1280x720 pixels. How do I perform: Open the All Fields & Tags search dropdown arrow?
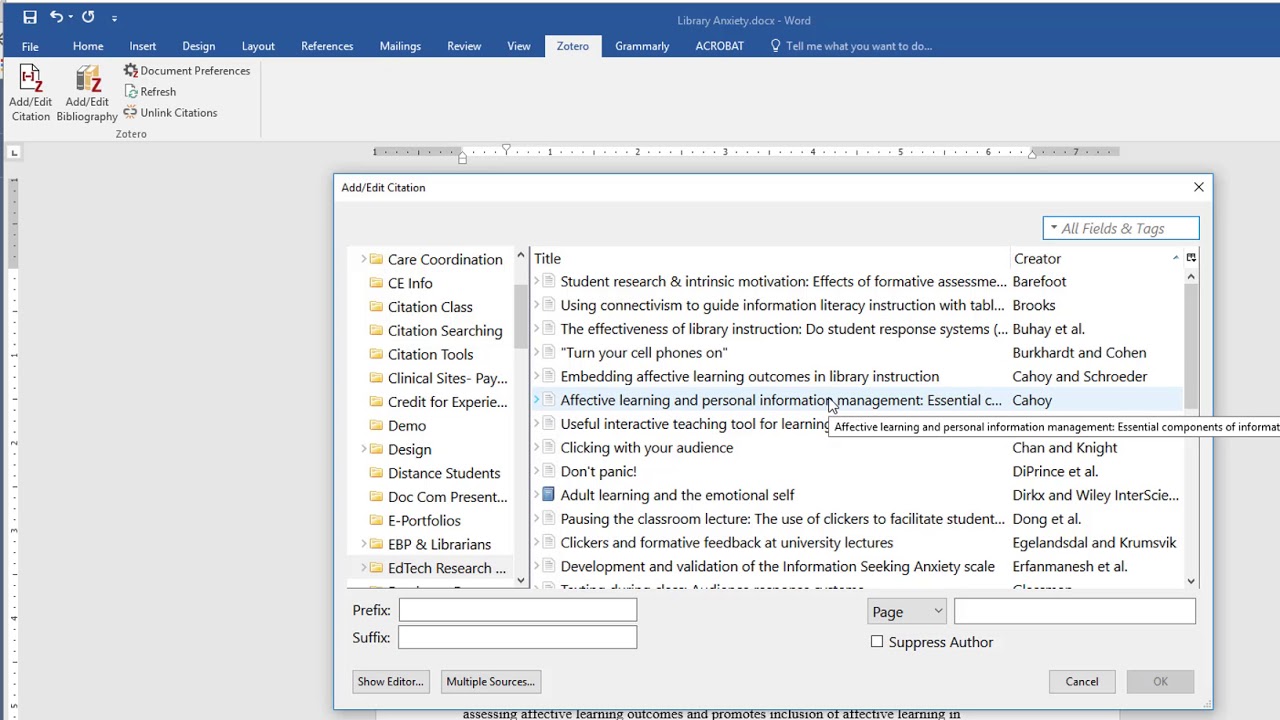click(1053, 228)
